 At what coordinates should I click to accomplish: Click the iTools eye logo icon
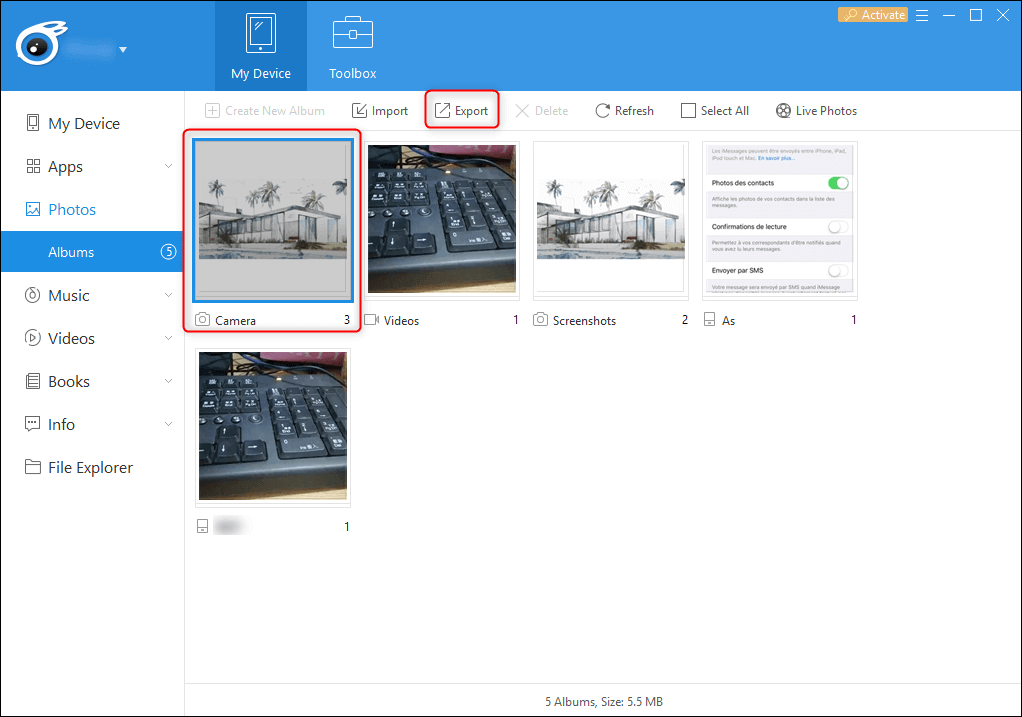tap(40, 43)
